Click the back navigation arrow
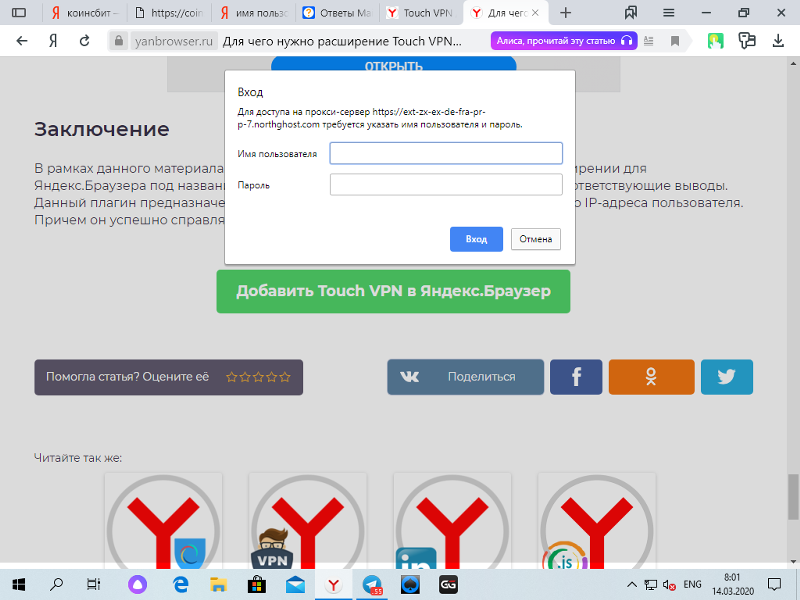The width and height of the screenshot is (800, 600). (x=21, y=41)
